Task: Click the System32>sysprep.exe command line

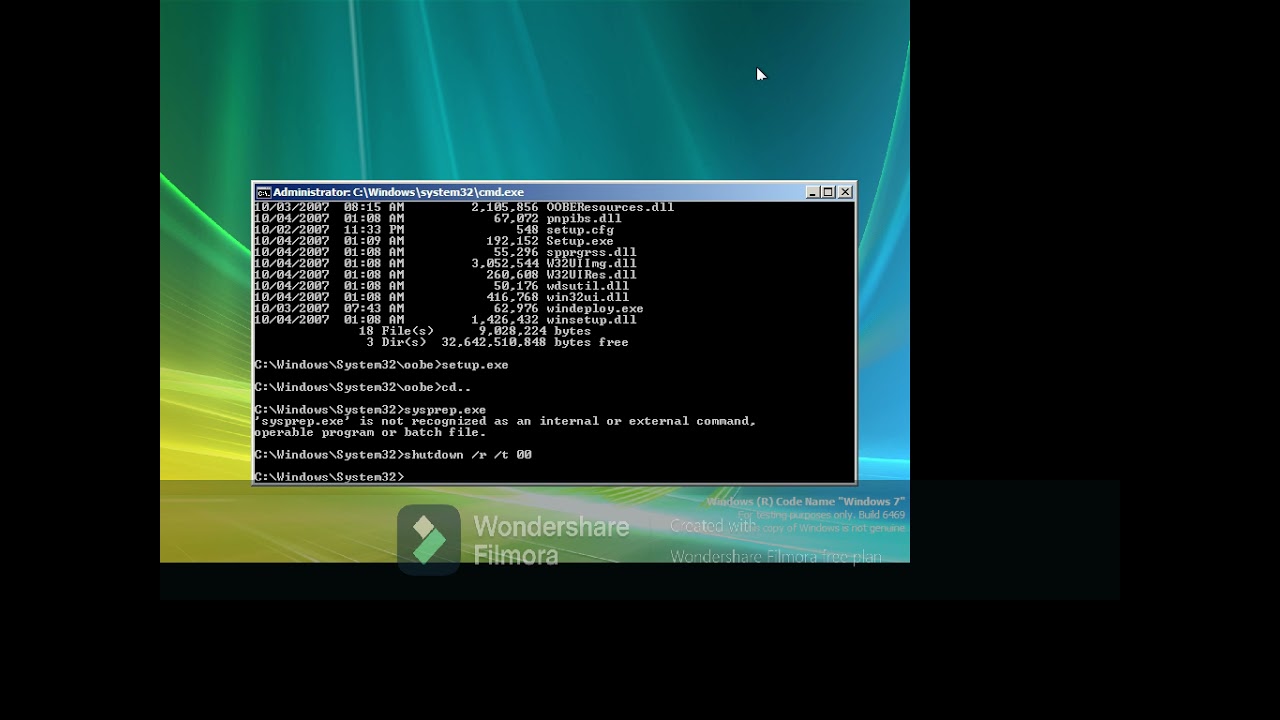Action: click(x=370, y=410)
